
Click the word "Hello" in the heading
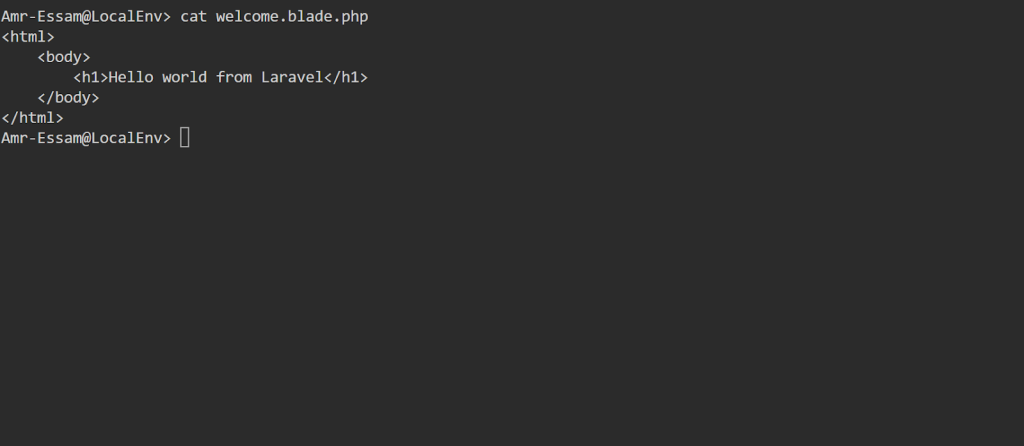(x=131, y=78)
